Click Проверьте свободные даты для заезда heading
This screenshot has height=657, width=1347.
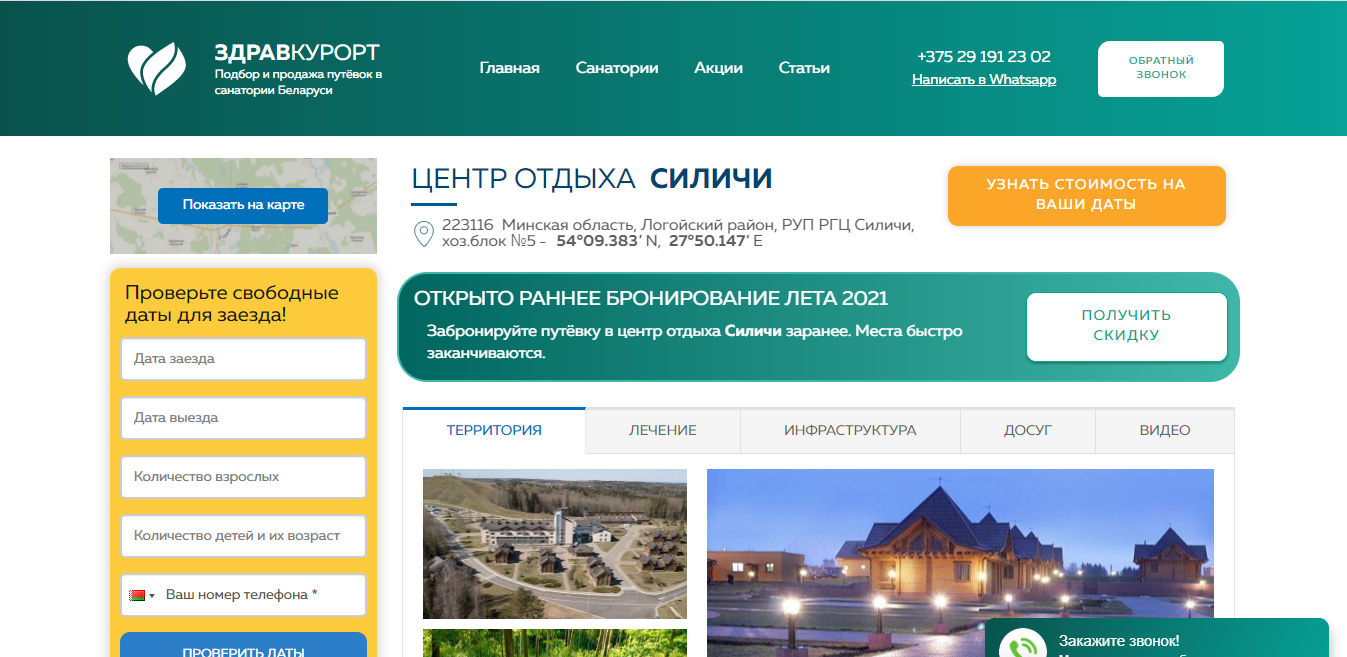(x=232, y=304)
